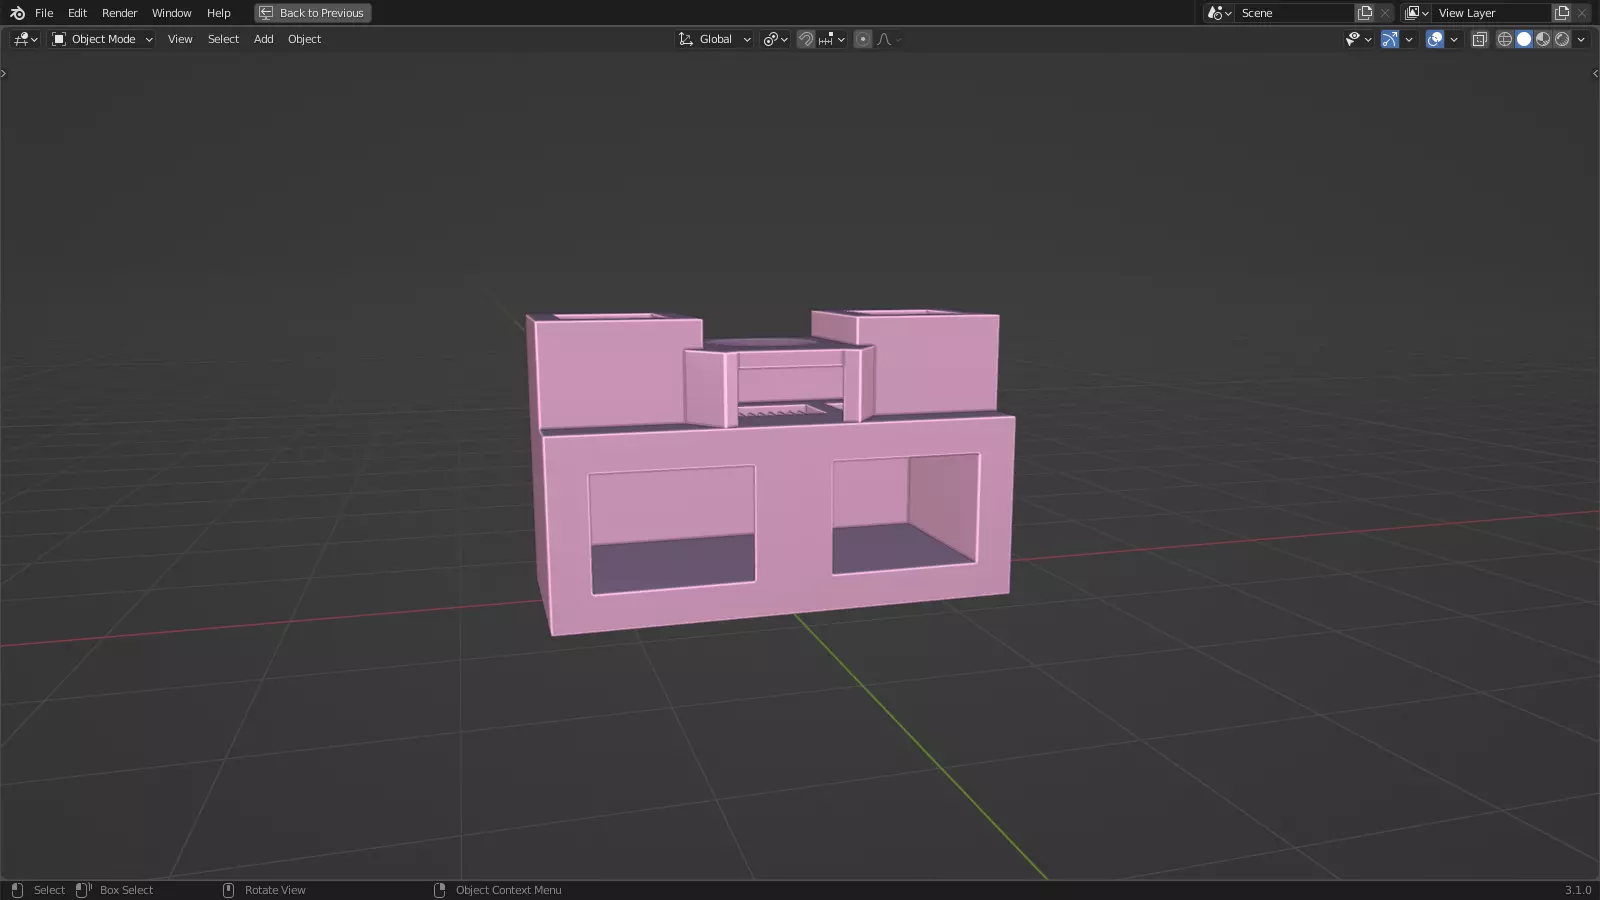Open the scene browse dropdown icon

point(1219,13)
